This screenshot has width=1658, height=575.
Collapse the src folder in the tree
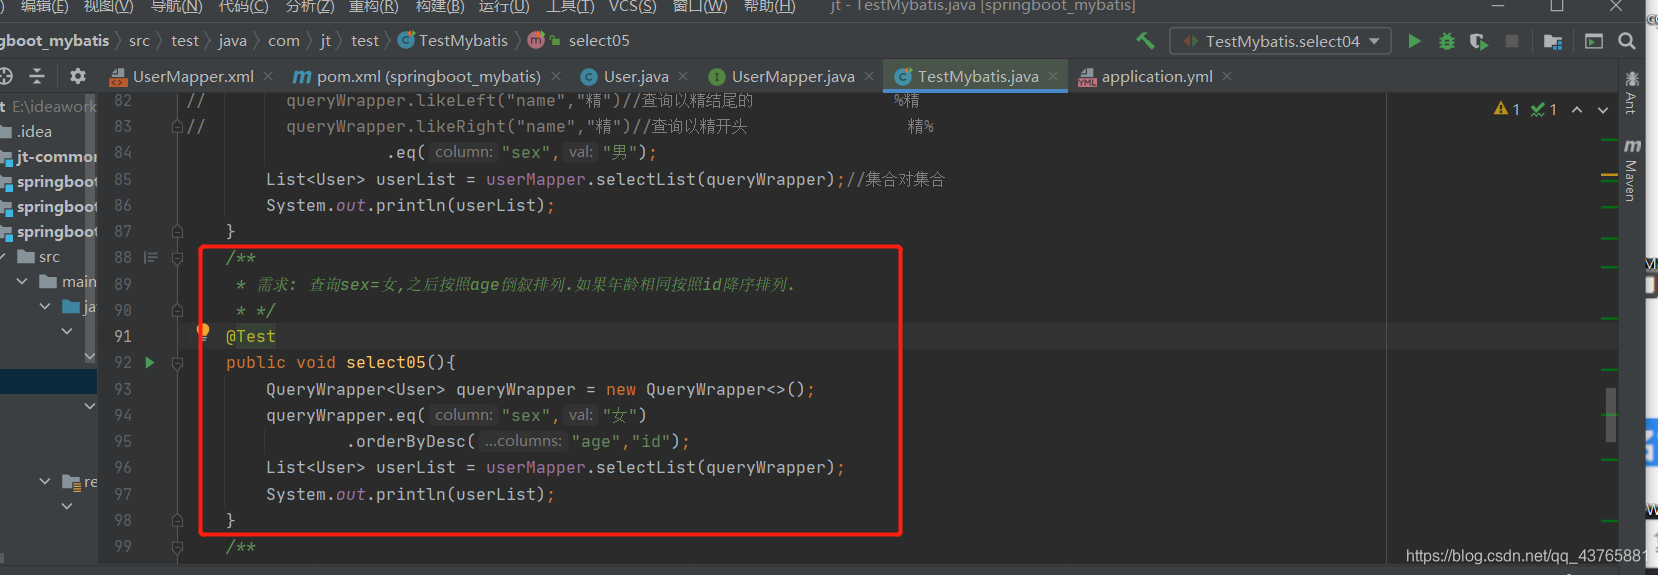(3, 257)
